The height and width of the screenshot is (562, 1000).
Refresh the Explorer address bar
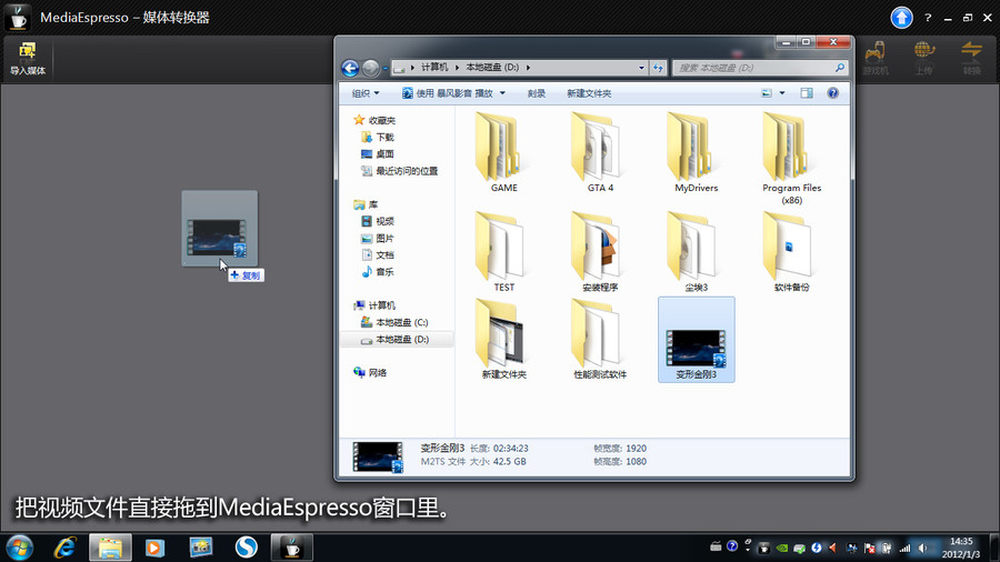click(658, 68)
